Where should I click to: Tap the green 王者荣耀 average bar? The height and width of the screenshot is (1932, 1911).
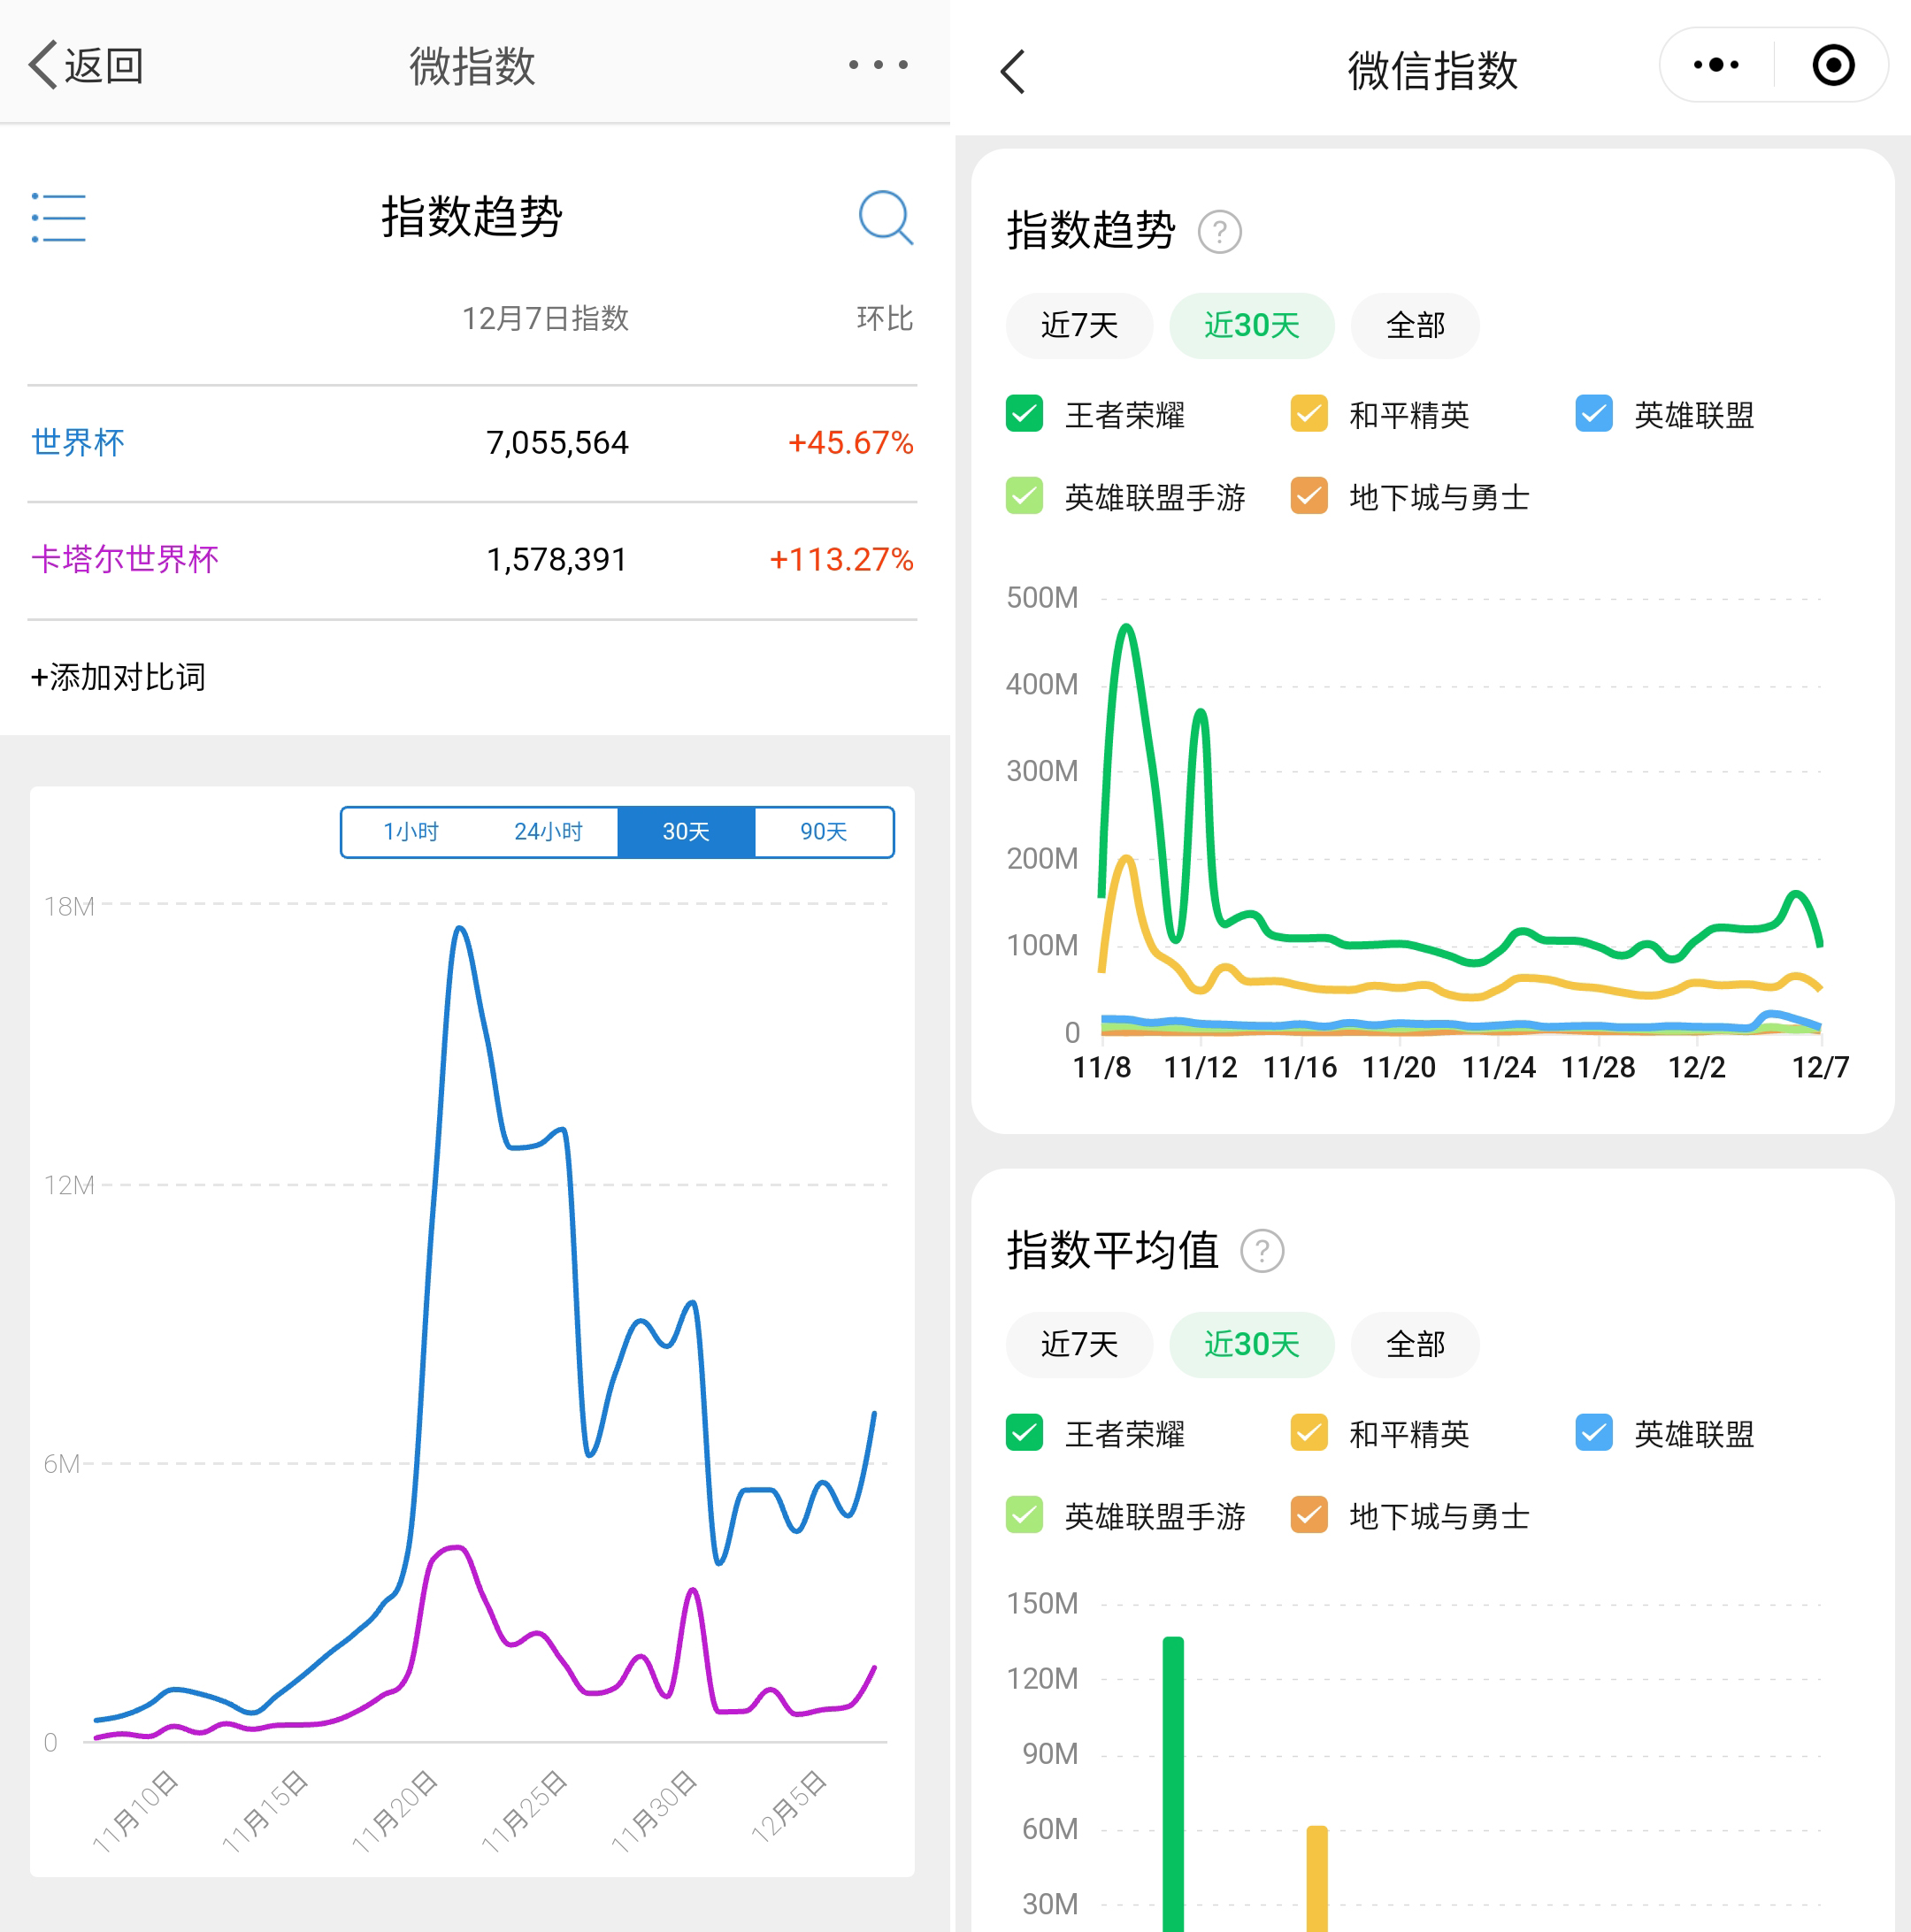(x=1173, y=1780)
